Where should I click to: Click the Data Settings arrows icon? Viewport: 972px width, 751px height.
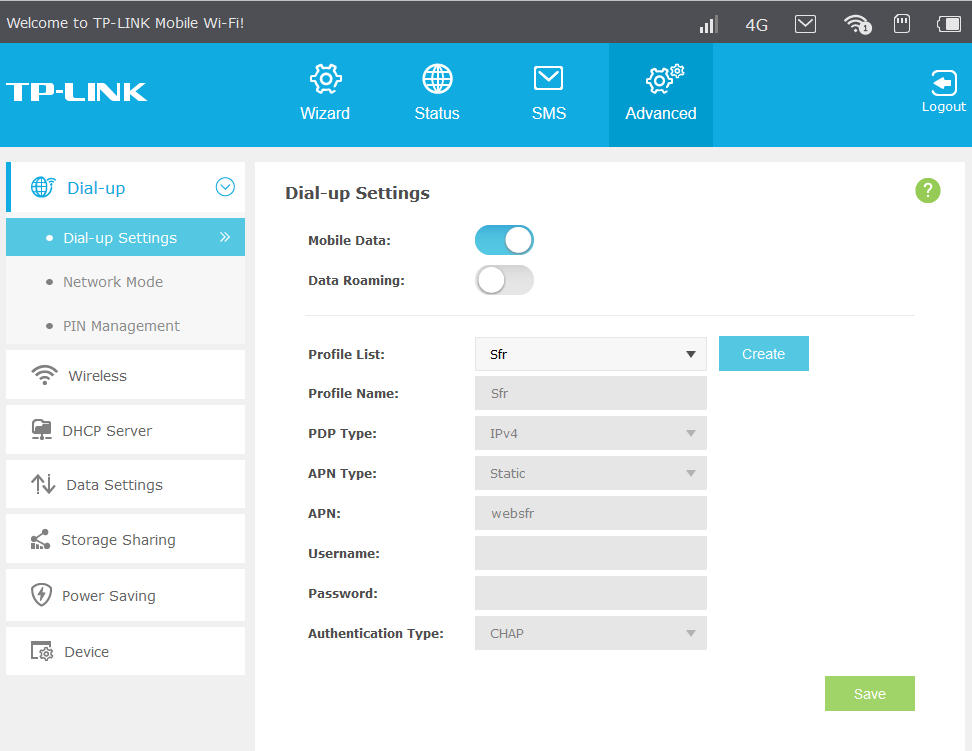tap(43, 484)
